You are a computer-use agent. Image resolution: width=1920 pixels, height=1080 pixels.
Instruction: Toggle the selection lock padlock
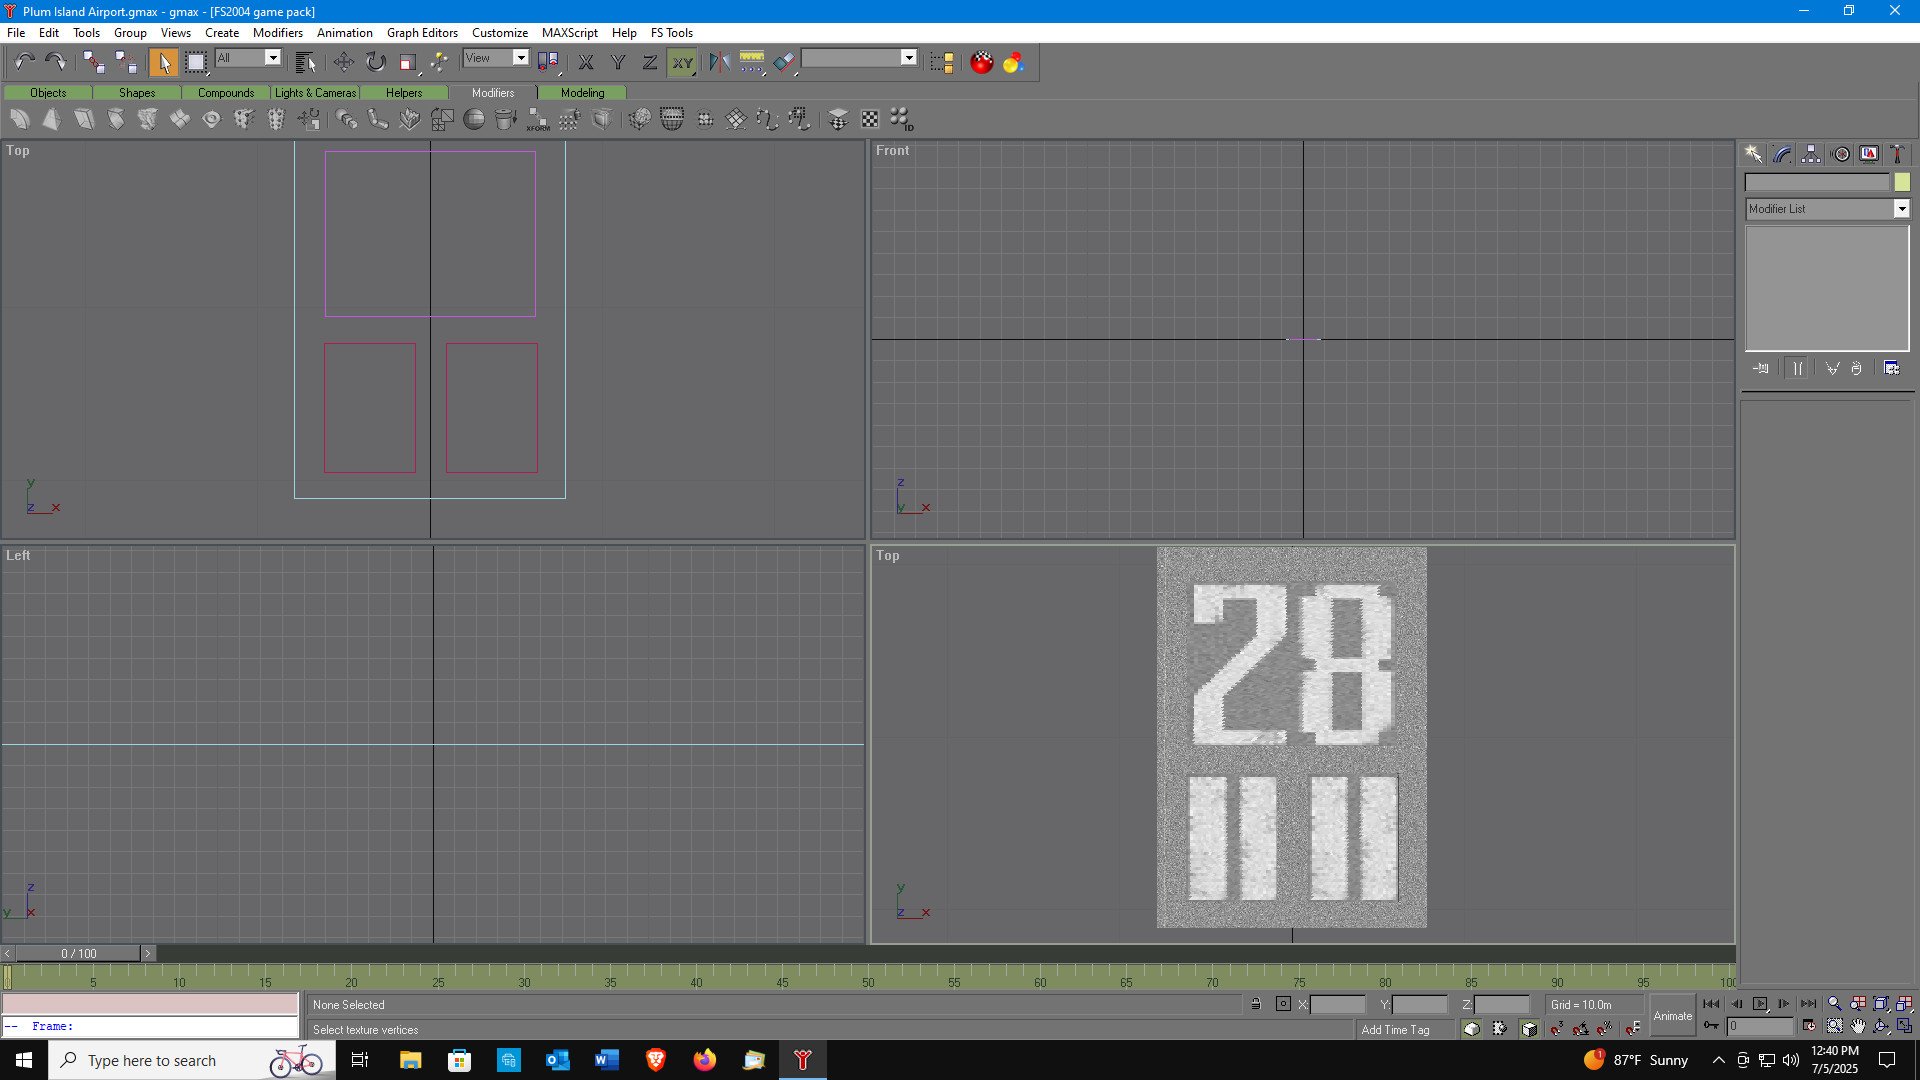1256,1004
